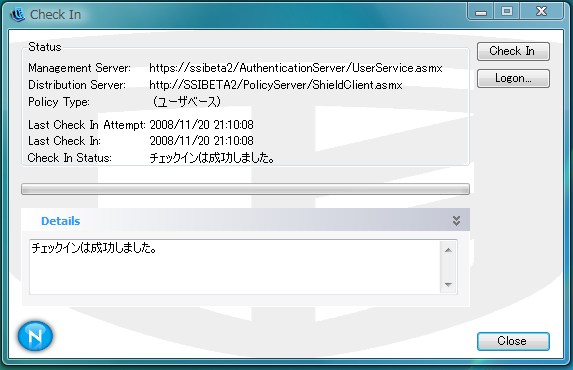Click the blue Novell N logo icon
The width and height of the screenshot is (573, 370).
pyautogui.click(x=35, y=336)
